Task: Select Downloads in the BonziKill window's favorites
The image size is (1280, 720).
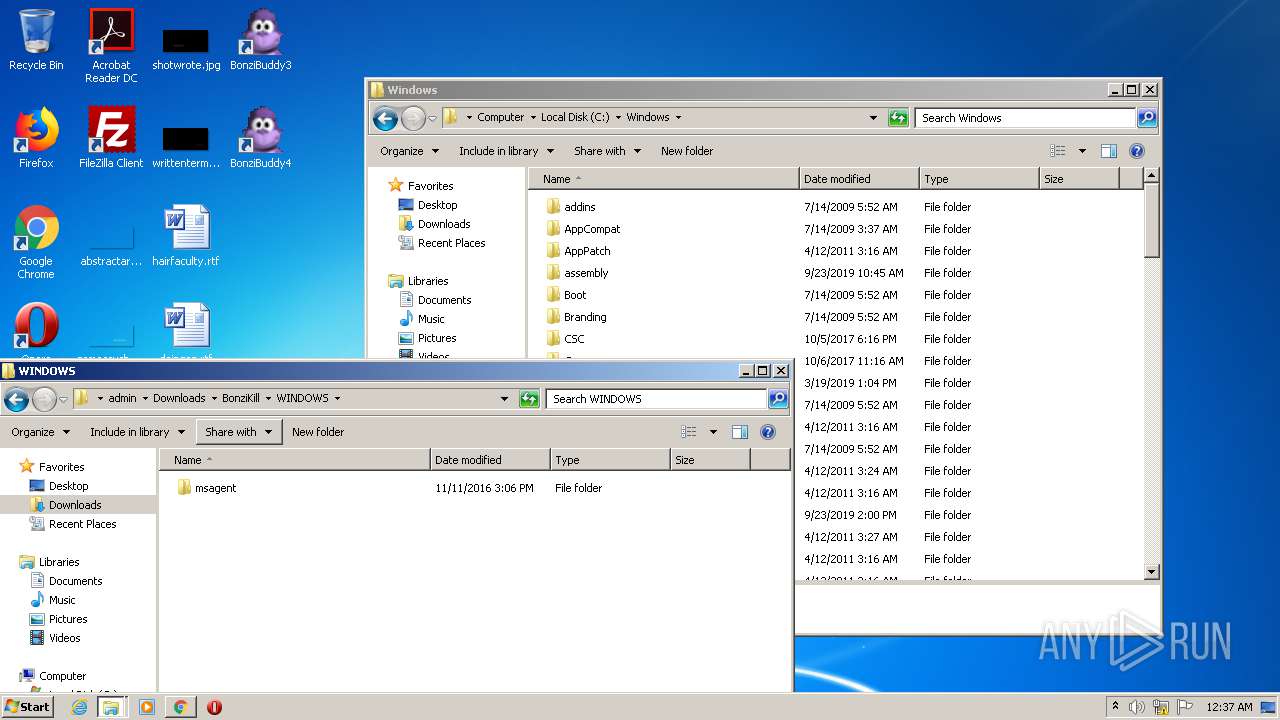Action: (x=75, y=505)
